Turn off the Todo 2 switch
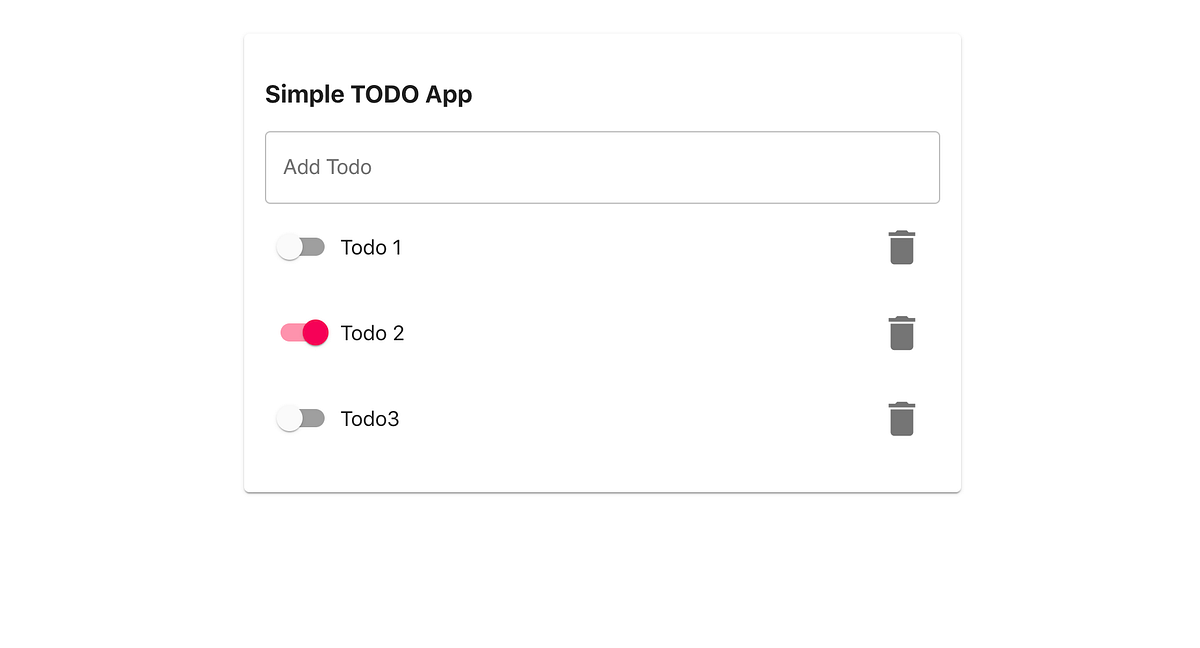This screenshot has height=648, width=1200. click(x=303, y=333)
